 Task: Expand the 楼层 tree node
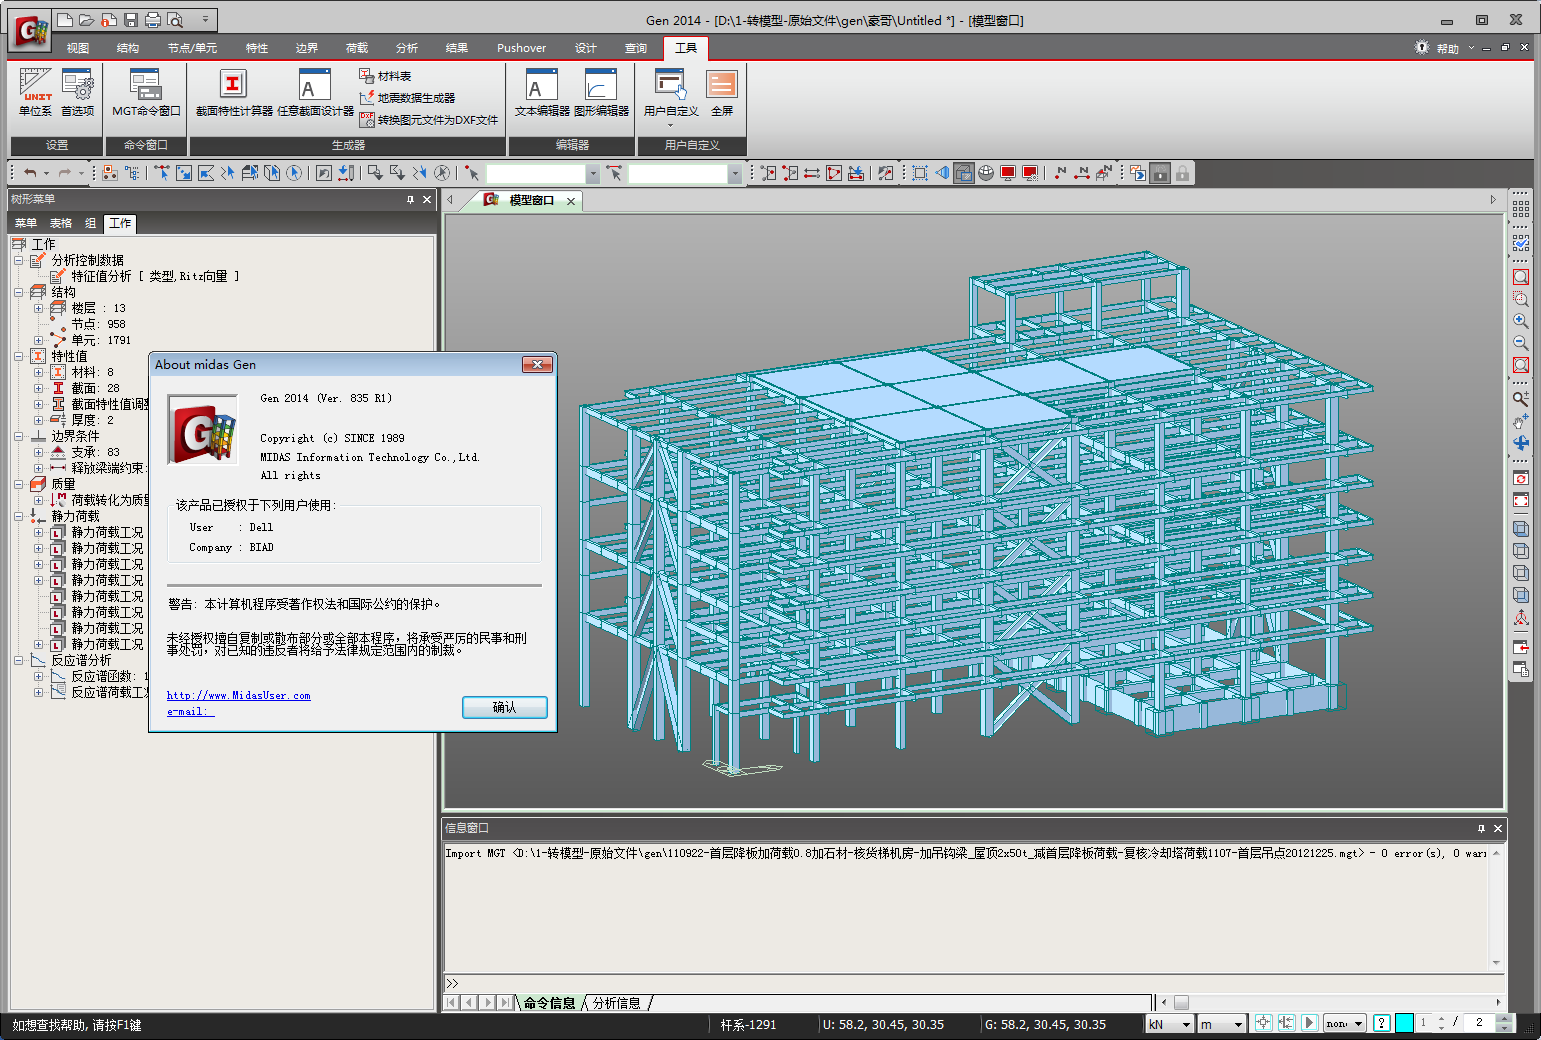pos(39,308)
